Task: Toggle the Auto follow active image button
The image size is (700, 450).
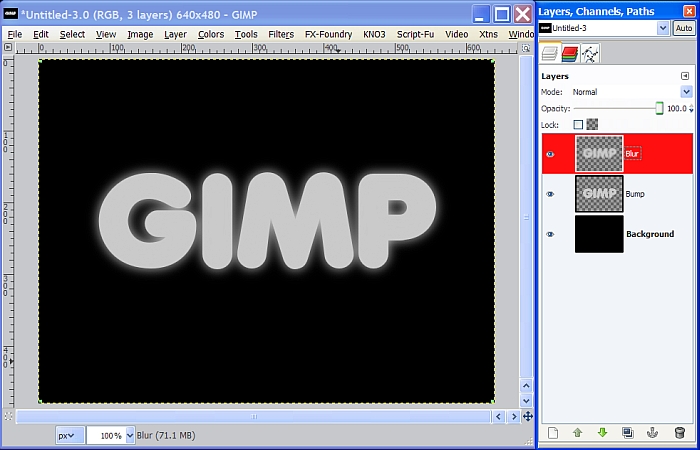Action: pyautogui.click(x=683, y=28)
